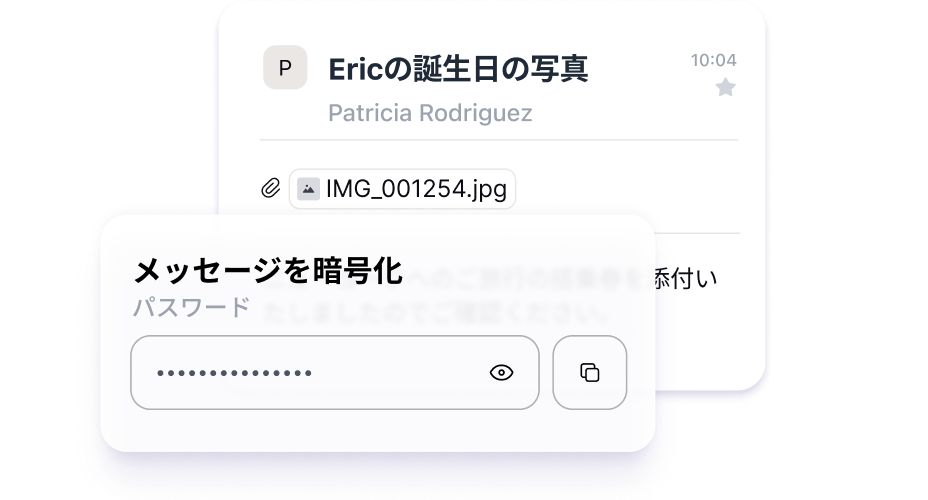
Task: Open the IMG_001254.jpg attachment
Action: click(402, 189)
